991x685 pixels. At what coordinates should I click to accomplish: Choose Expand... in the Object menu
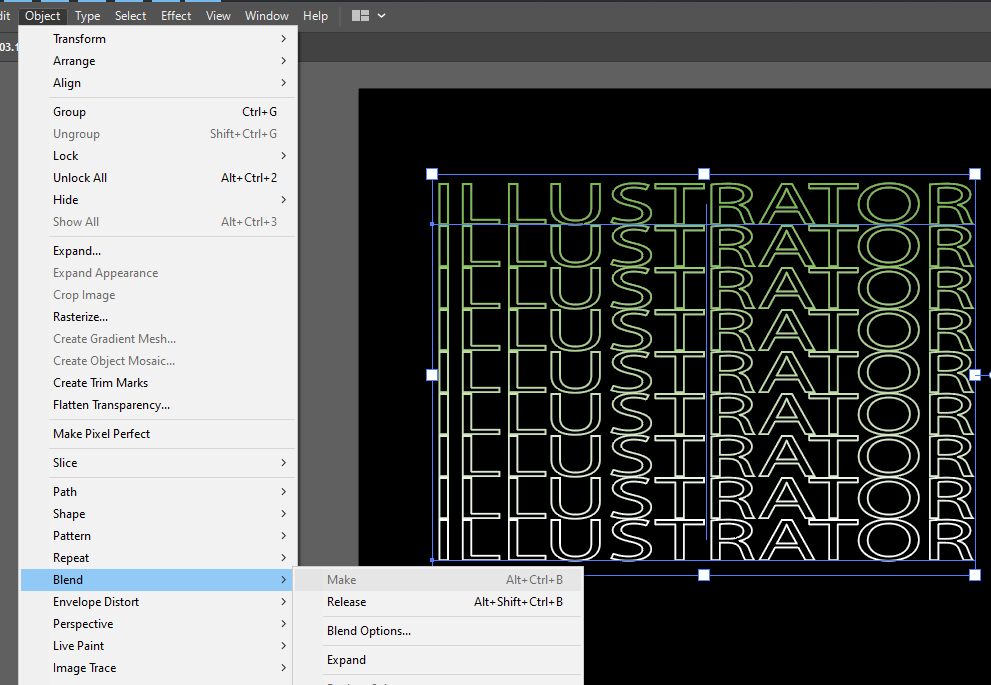(x=157, y=251)
